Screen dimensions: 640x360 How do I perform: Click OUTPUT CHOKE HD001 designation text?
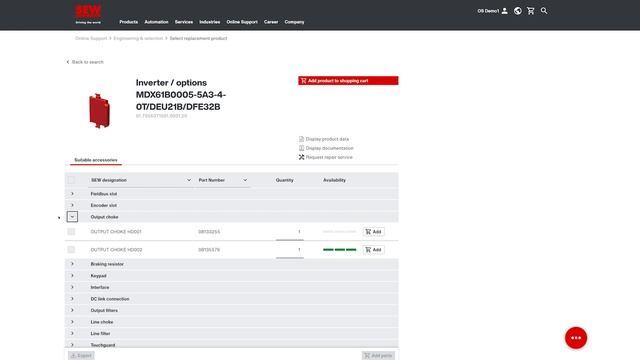[116, 232]
